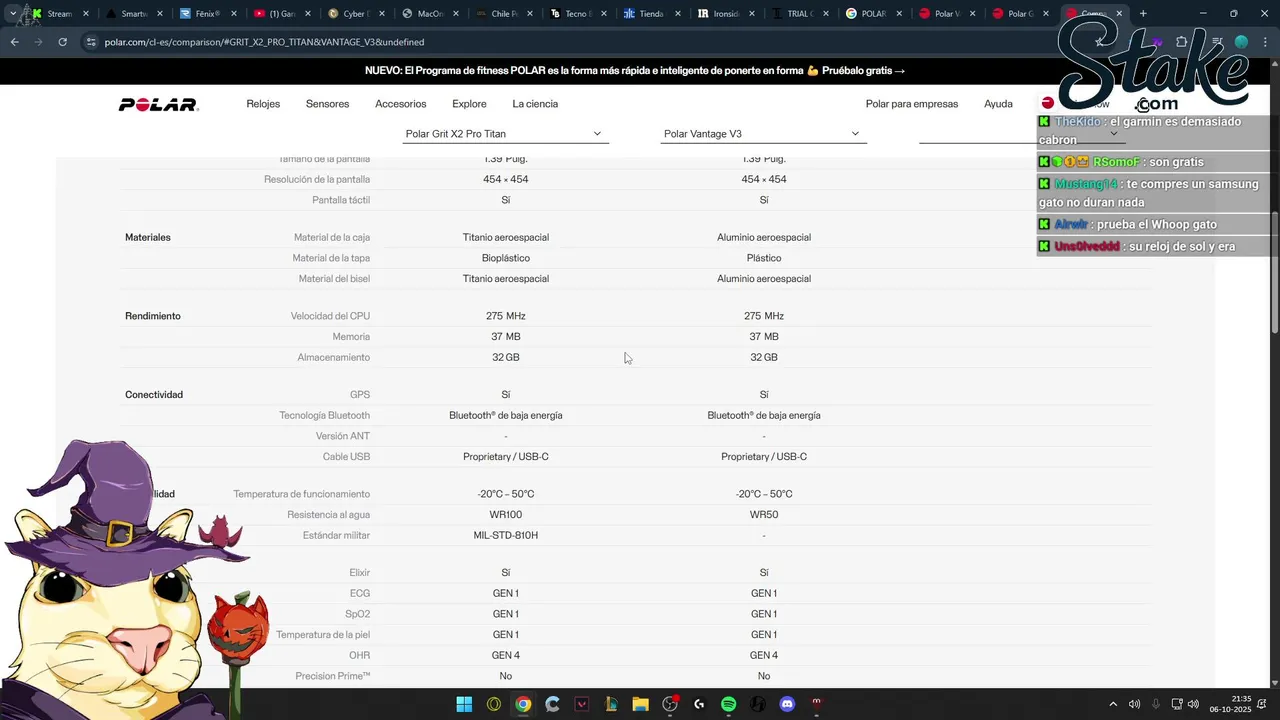Open the Accesorios menu

coord(400,104)
